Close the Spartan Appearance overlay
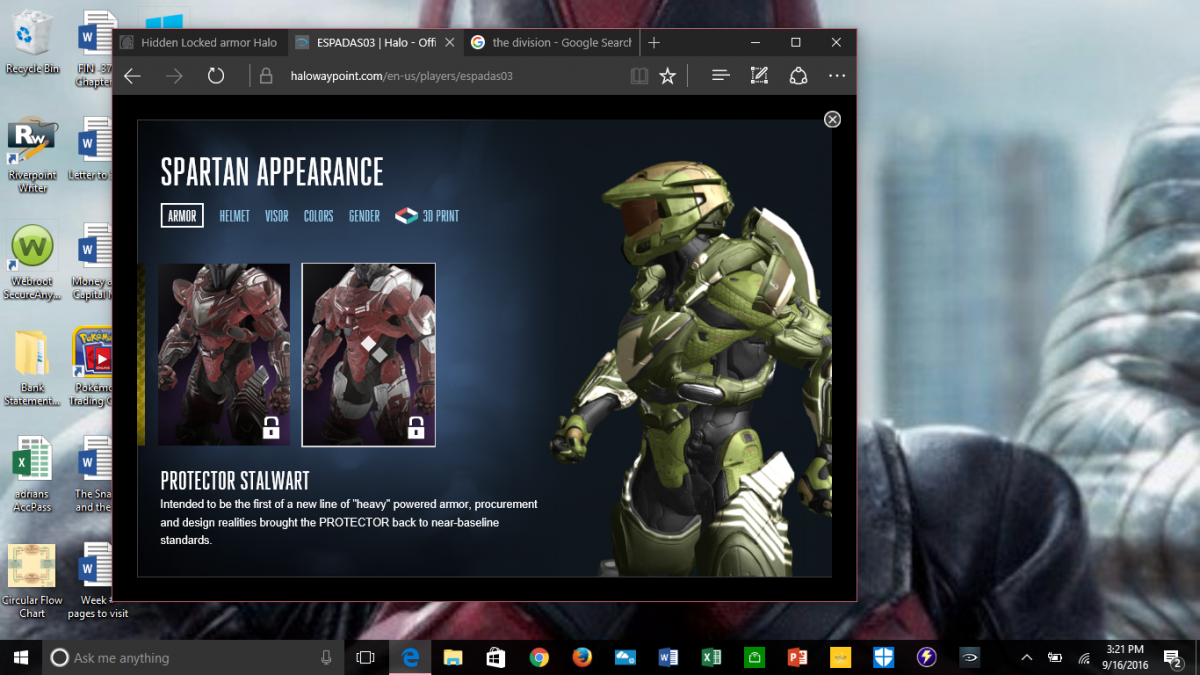 832,119
